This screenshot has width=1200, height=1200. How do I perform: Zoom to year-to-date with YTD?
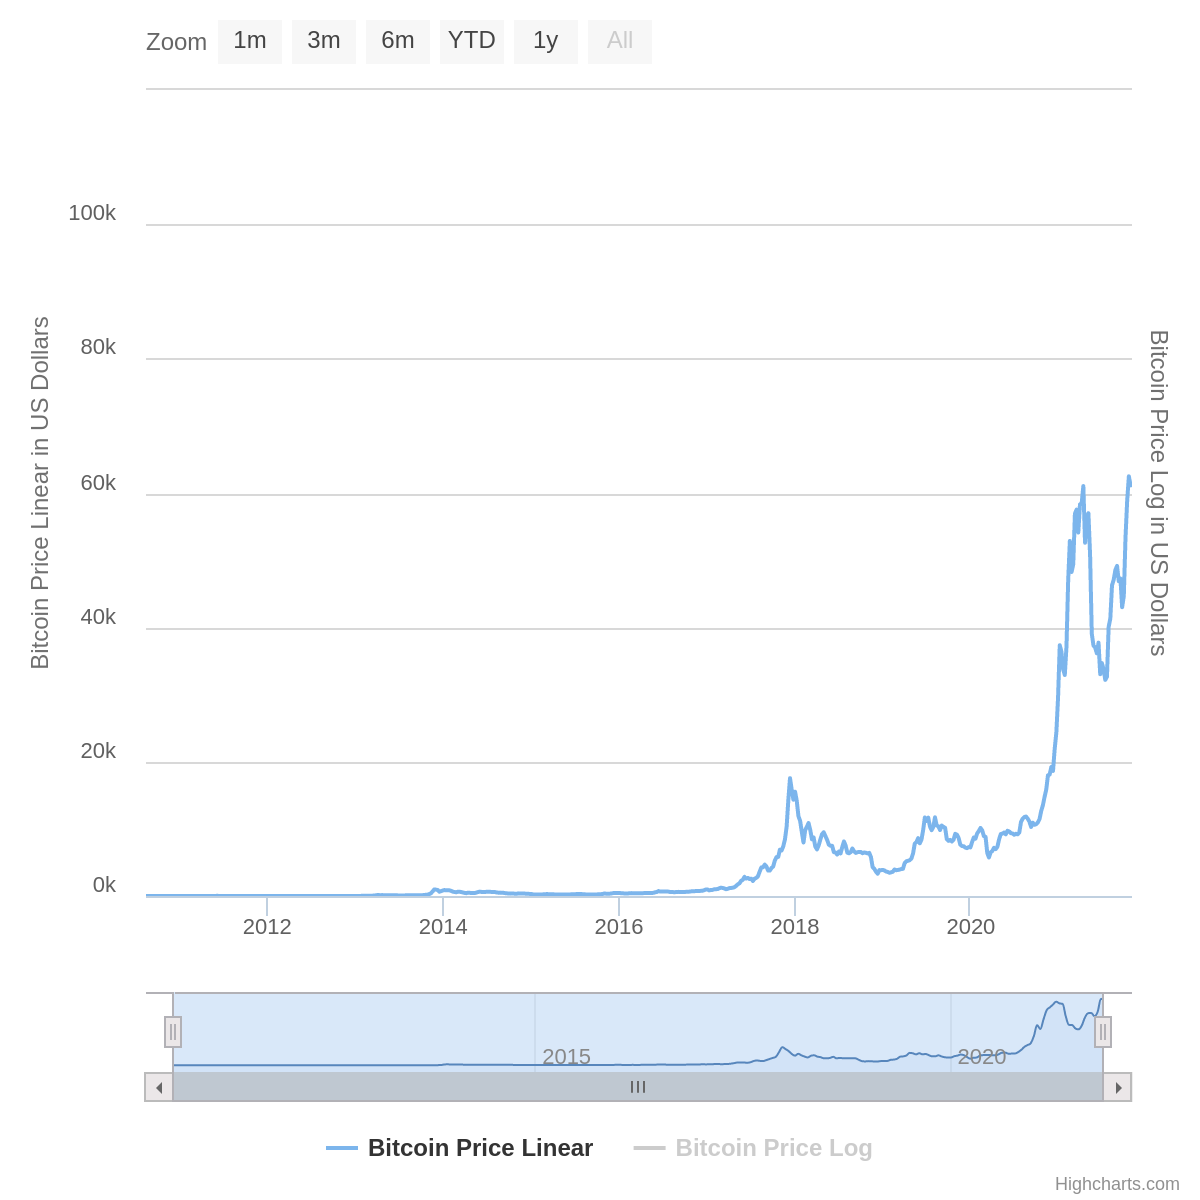click(472, 41)
